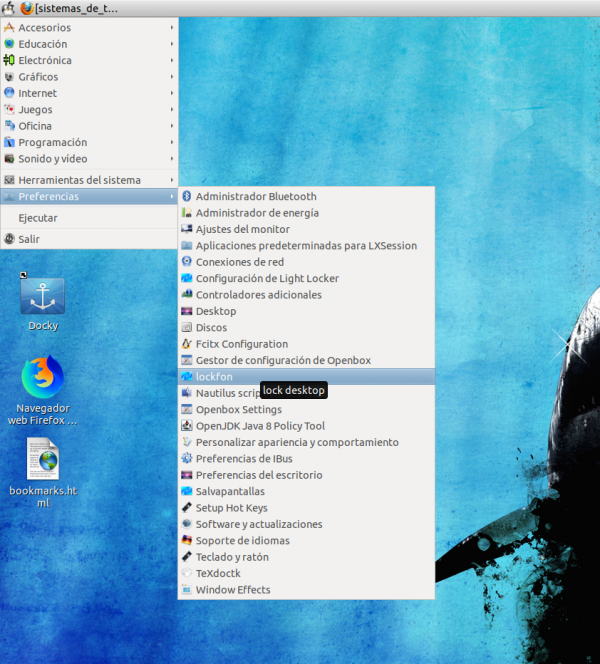Click the icon beside Setup Hot Keys
This screenshot has width=600, height=664.
coord(186,507)
